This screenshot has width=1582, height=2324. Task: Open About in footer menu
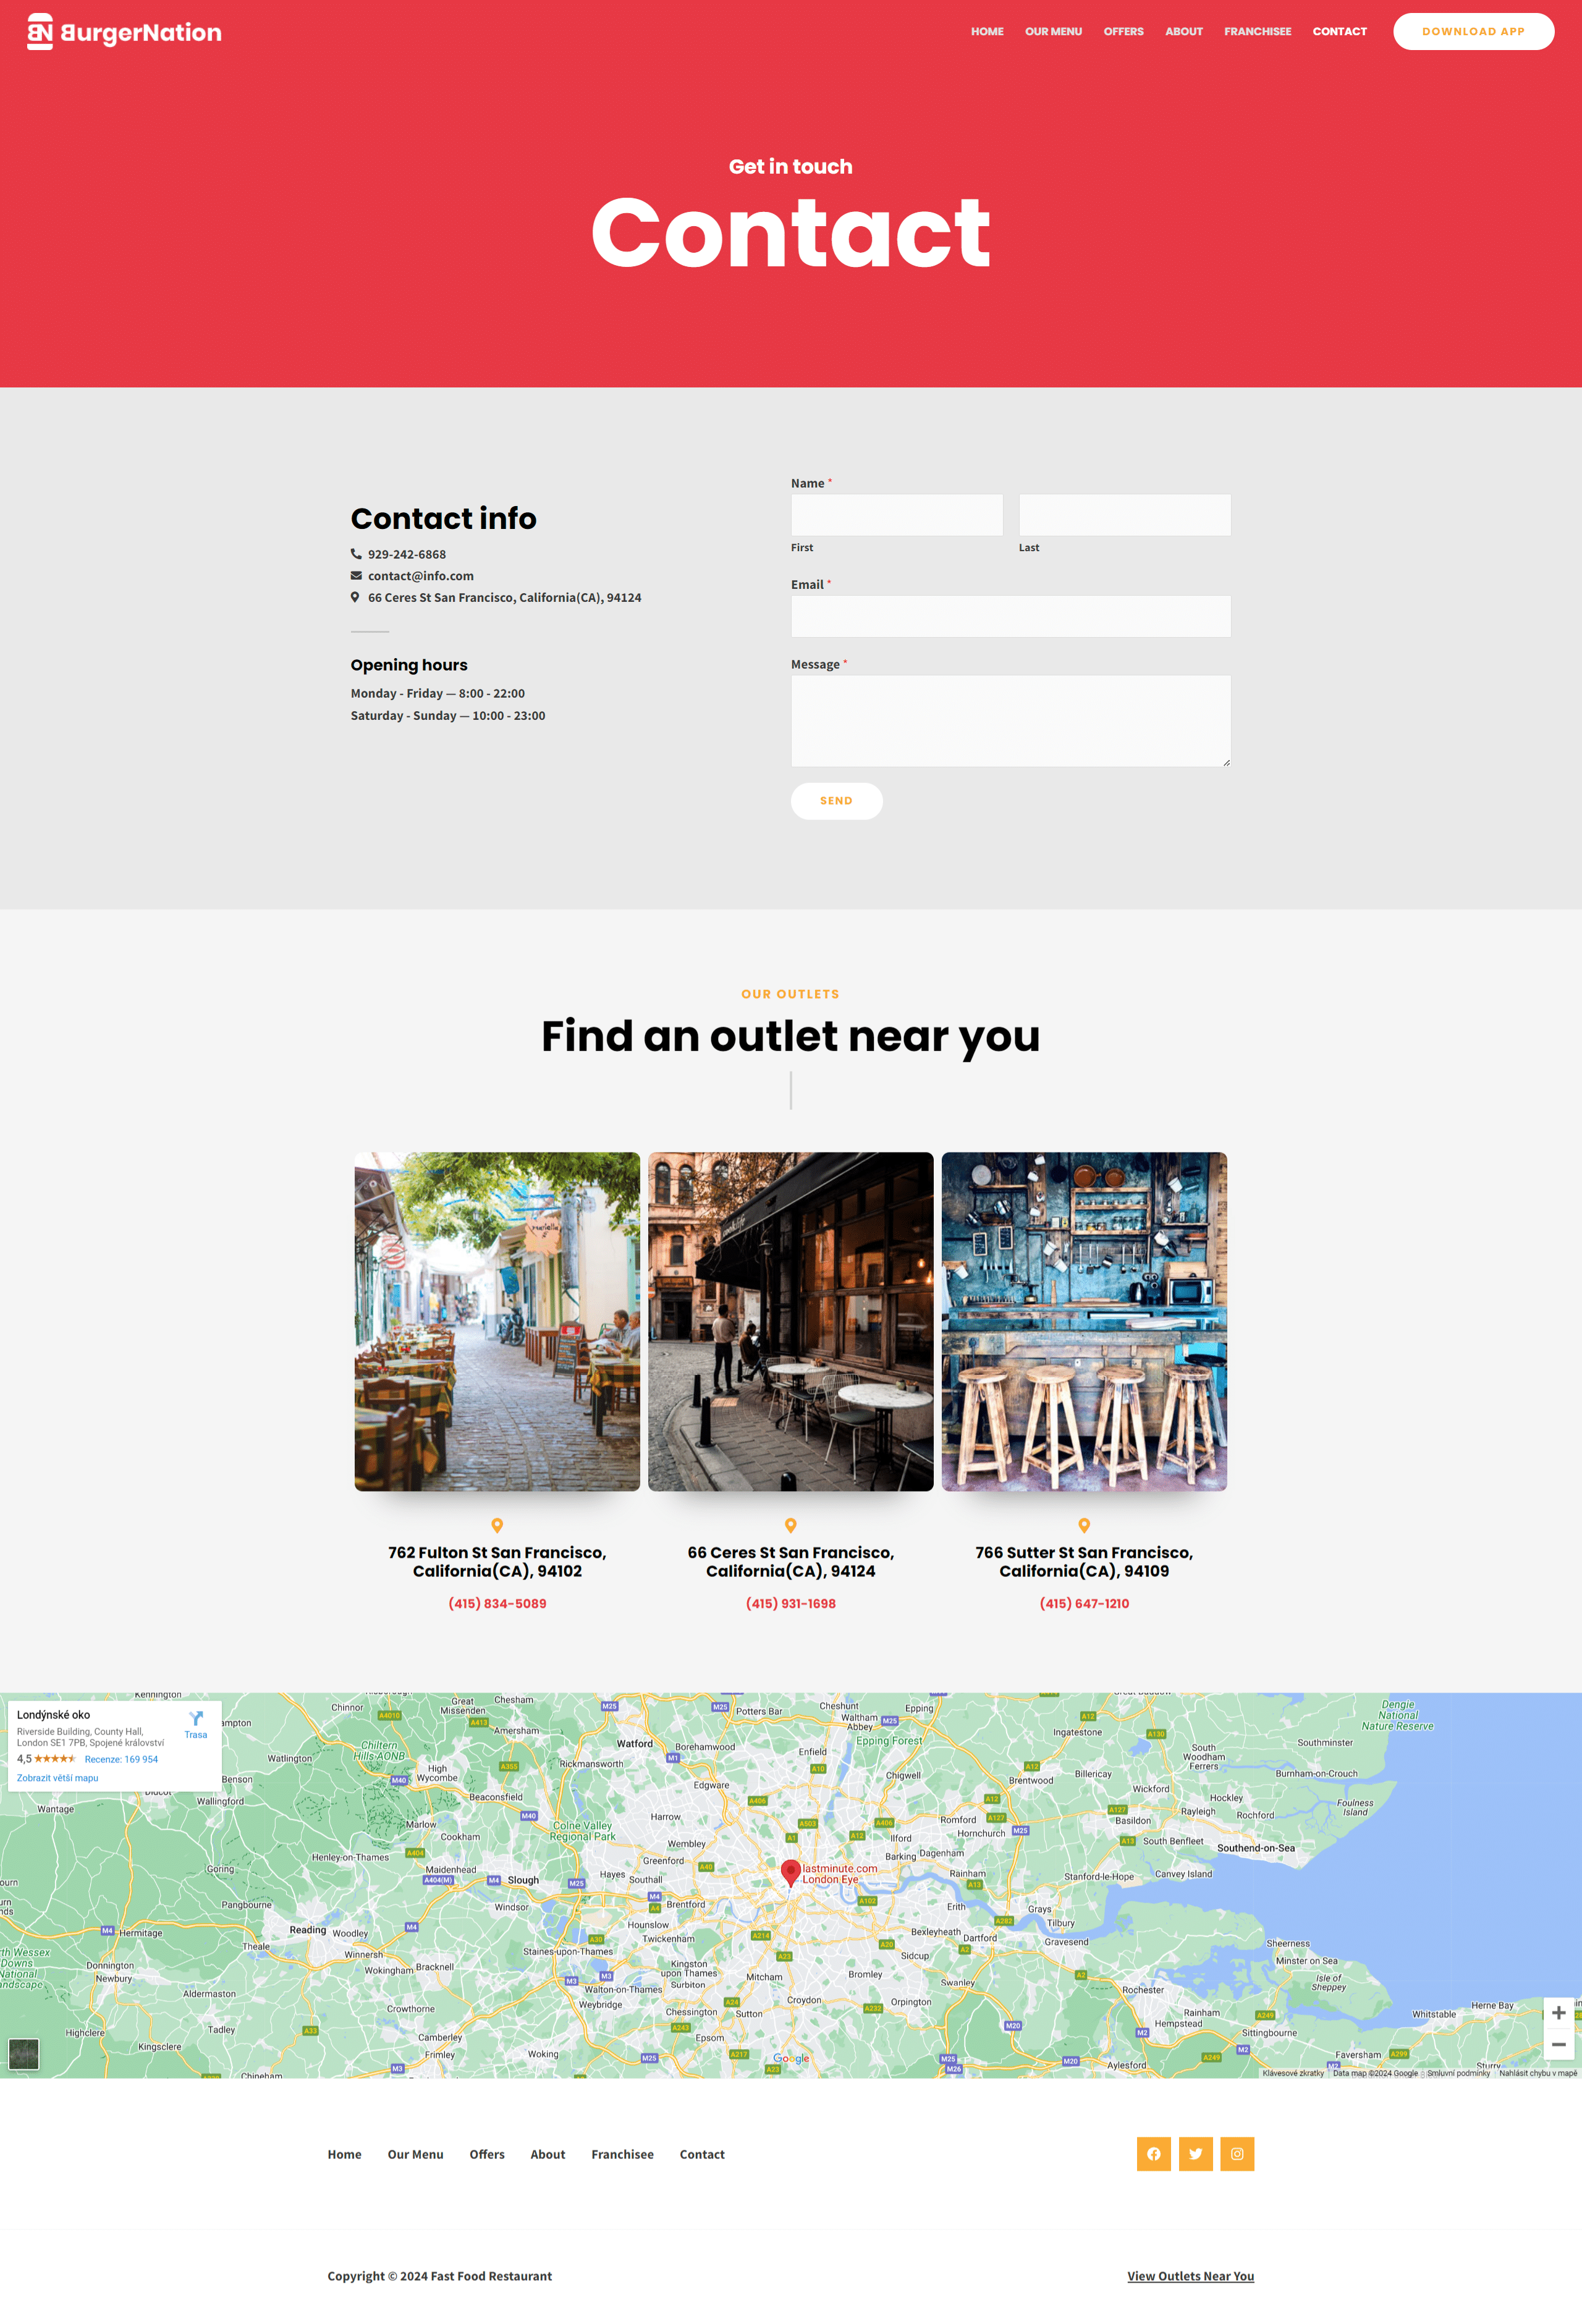click(548, 2154)
